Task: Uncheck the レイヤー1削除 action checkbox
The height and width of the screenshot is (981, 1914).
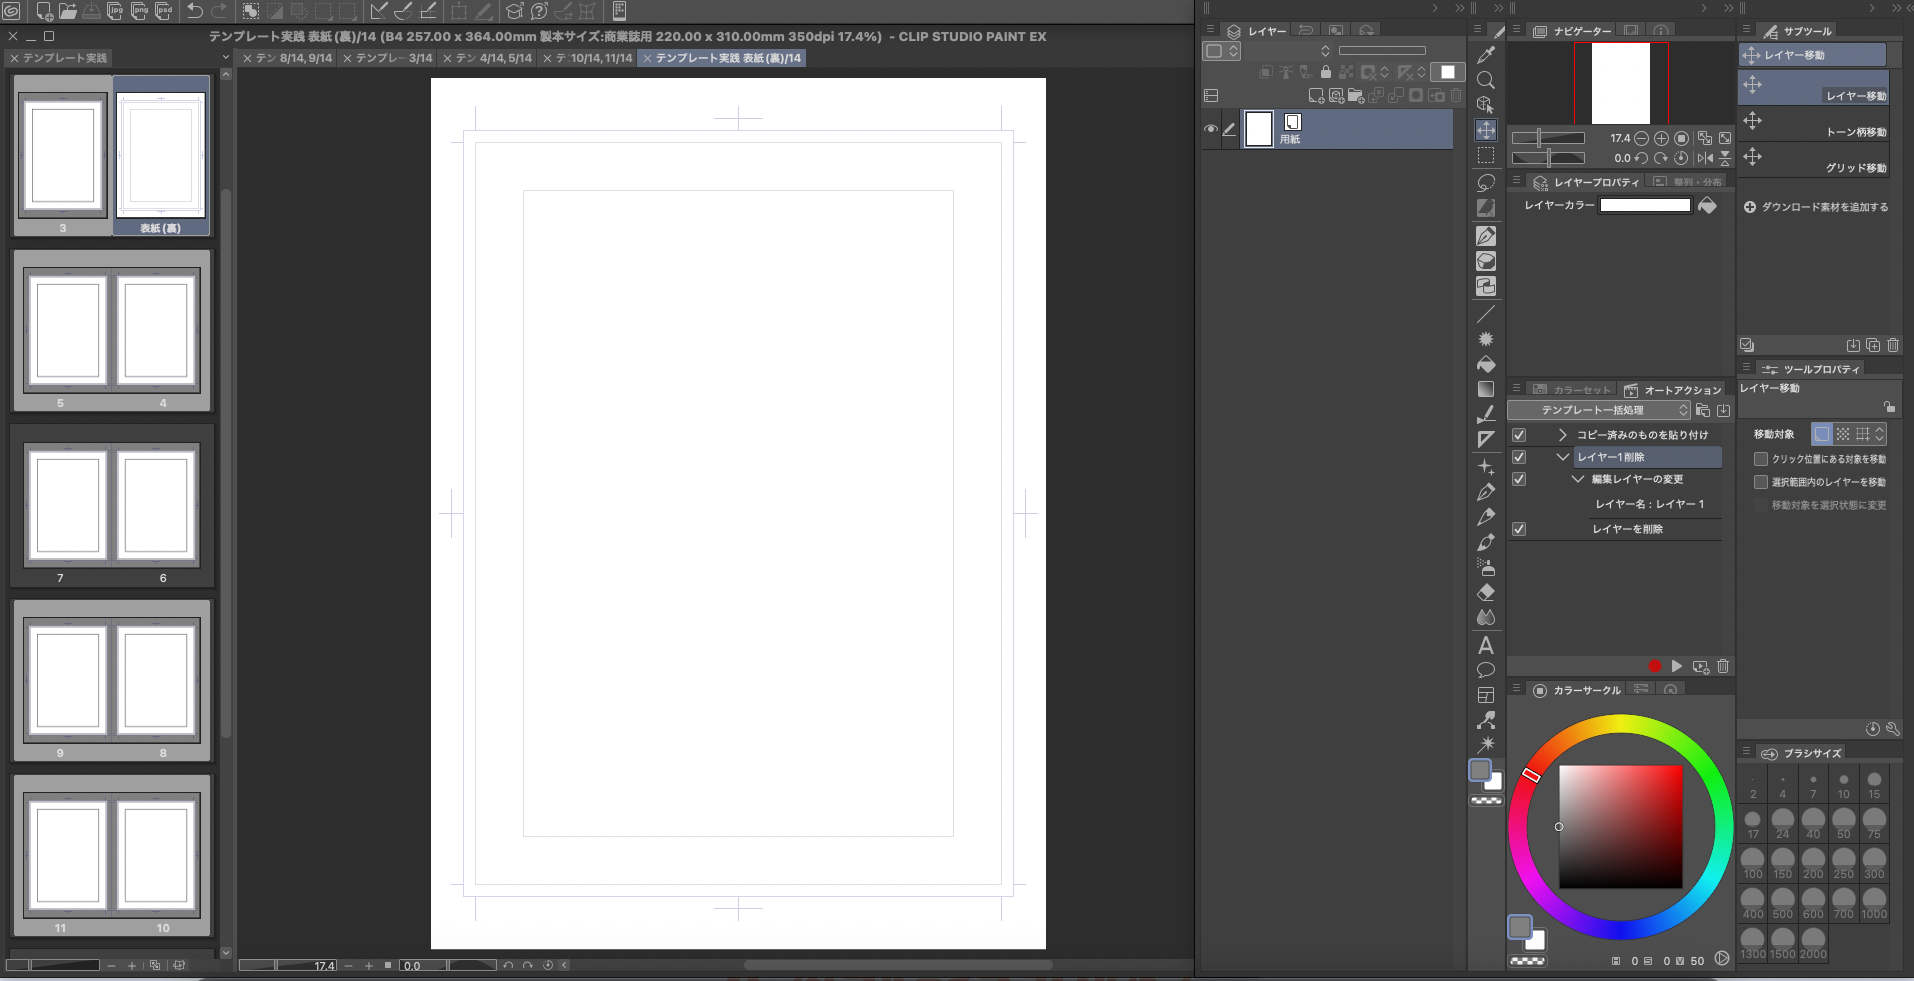Action: click(x=1519, y=457)
